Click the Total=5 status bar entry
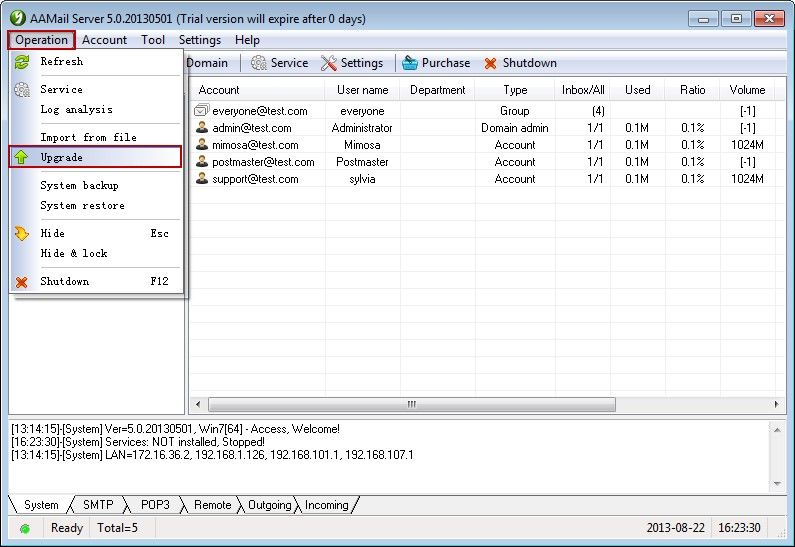 pyautogui.click(x=117, y=528)
